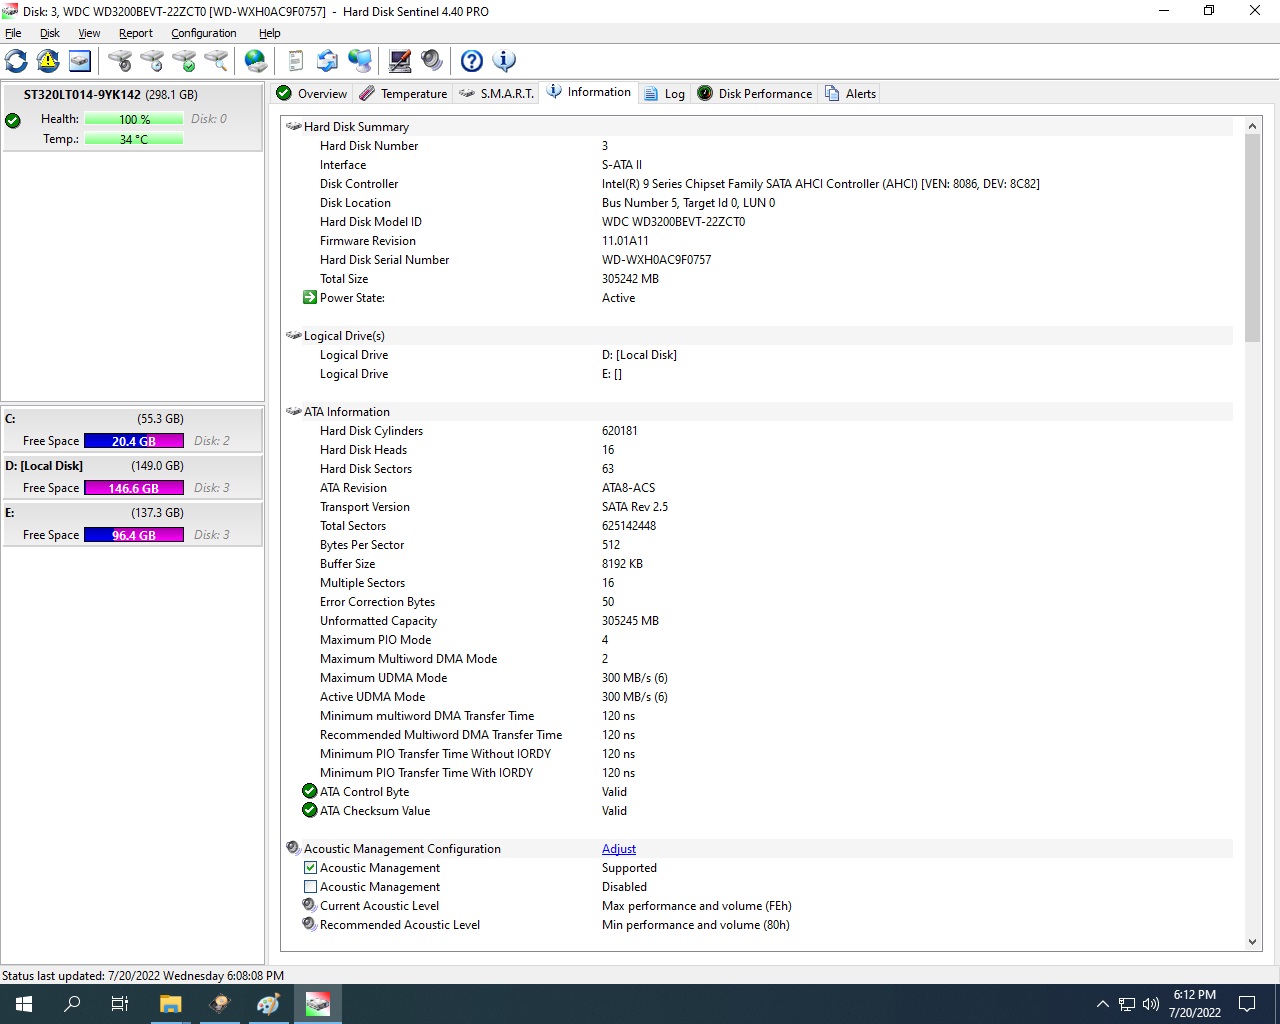Select drive E: in the partition list
1280x1024 pixels.
click(x=132, y=523)
